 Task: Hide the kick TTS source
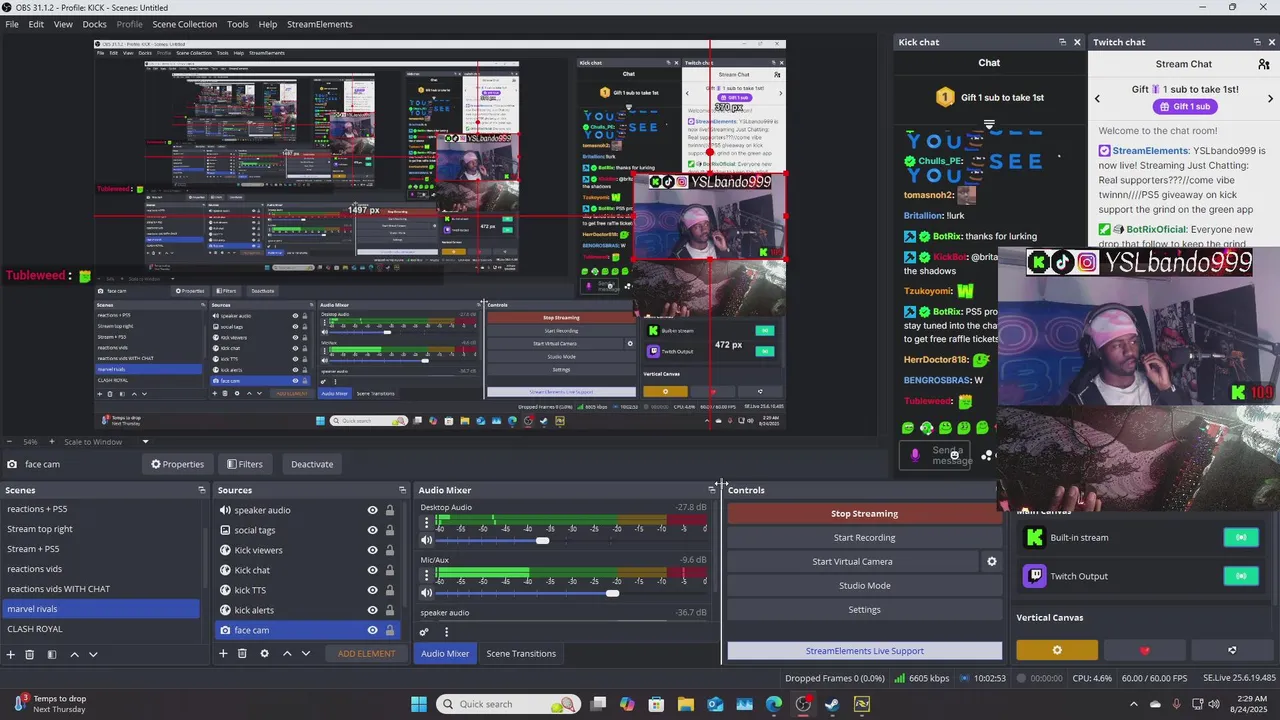coord(372,590)
